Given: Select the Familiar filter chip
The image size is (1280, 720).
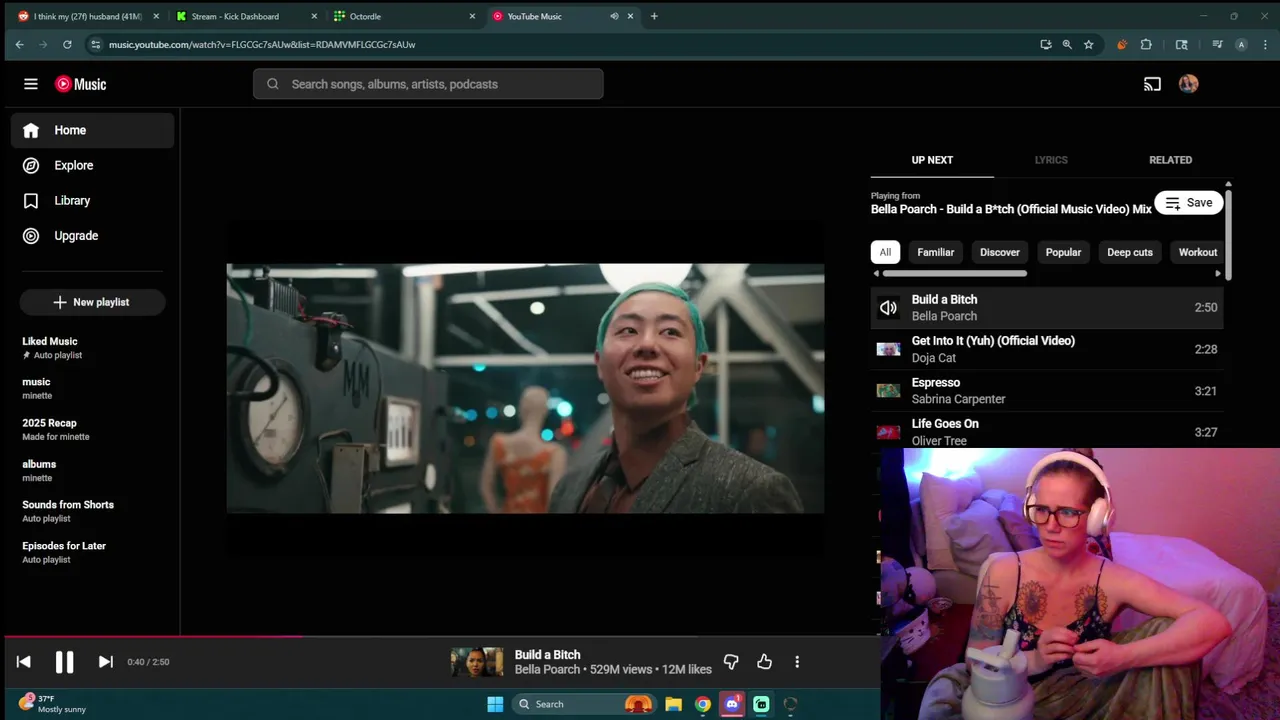Looking at the screenshot, I should point(936,252).
